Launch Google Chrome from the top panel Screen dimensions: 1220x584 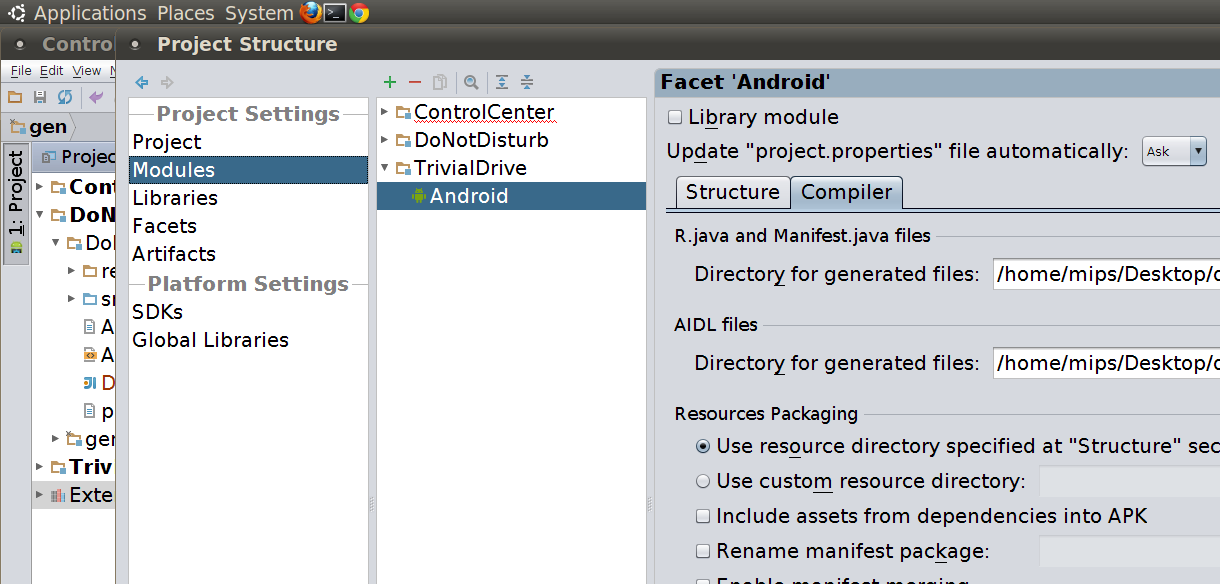[359, 13]
